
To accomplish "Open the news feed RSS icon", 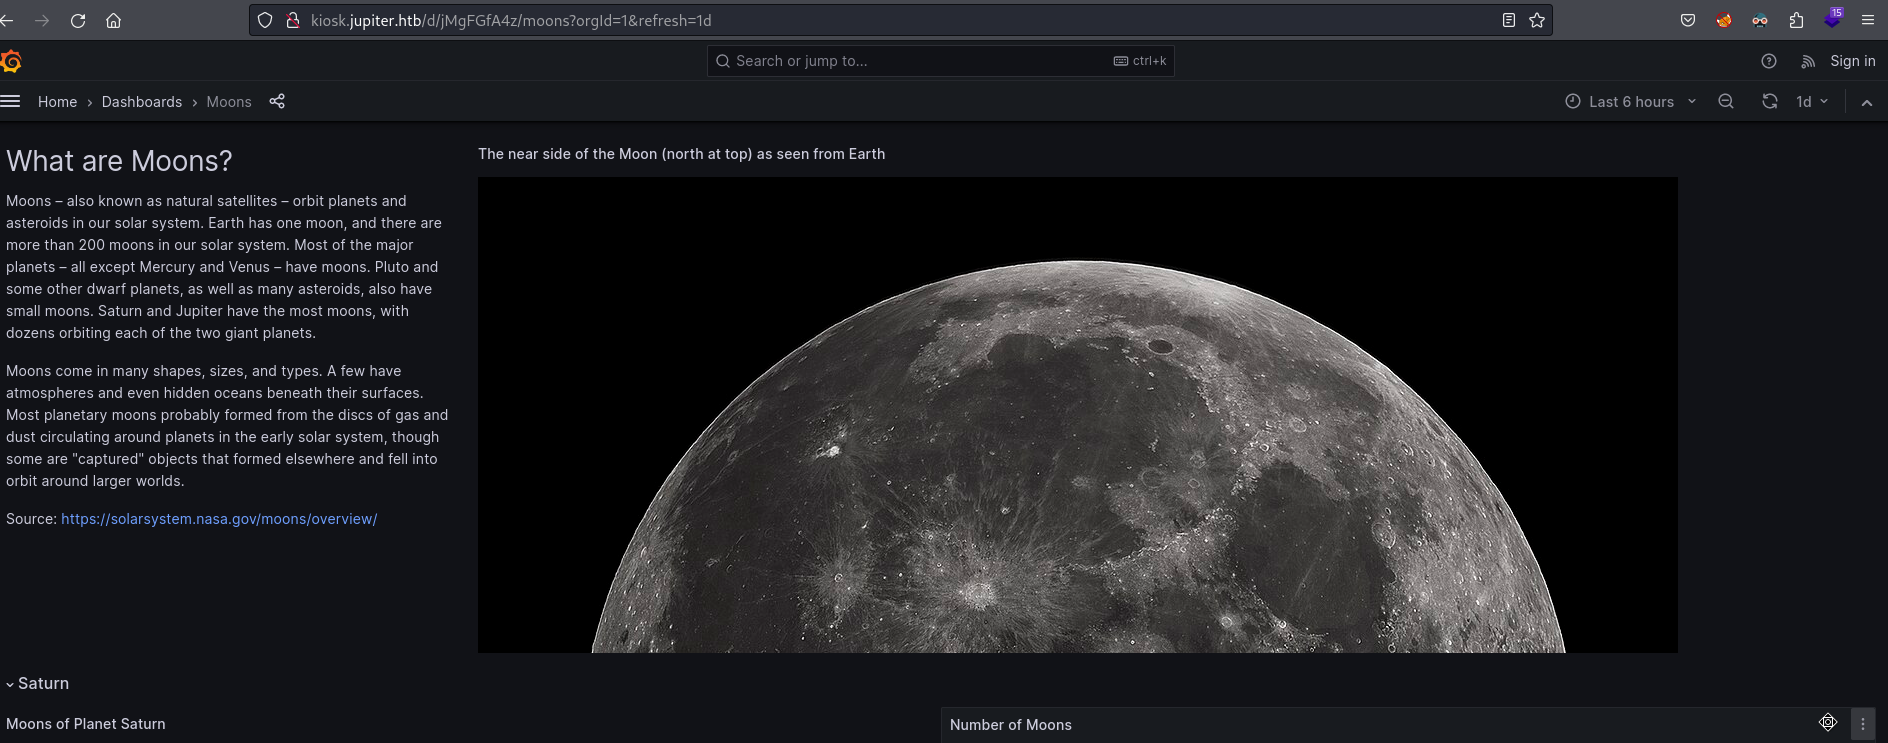I will 1807,61.
